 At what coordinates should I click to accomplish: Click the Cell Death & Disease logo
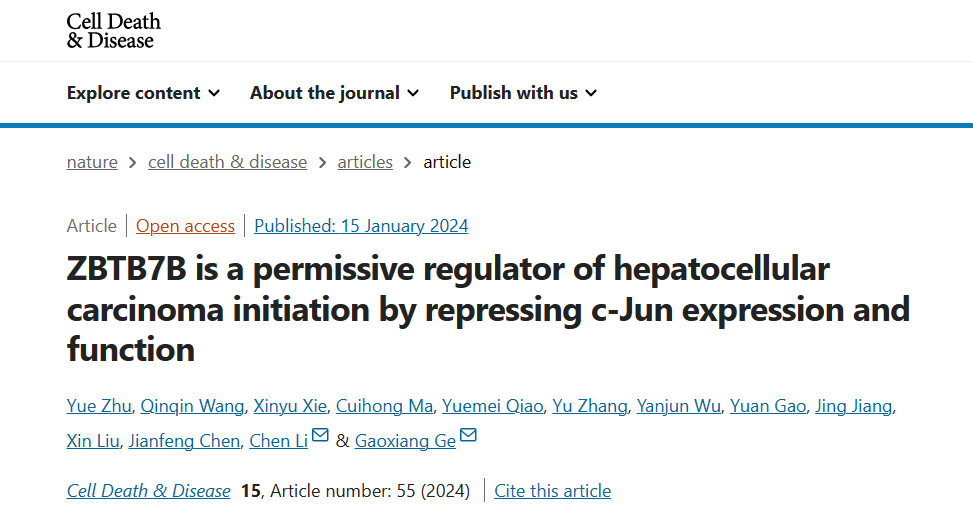114,30
